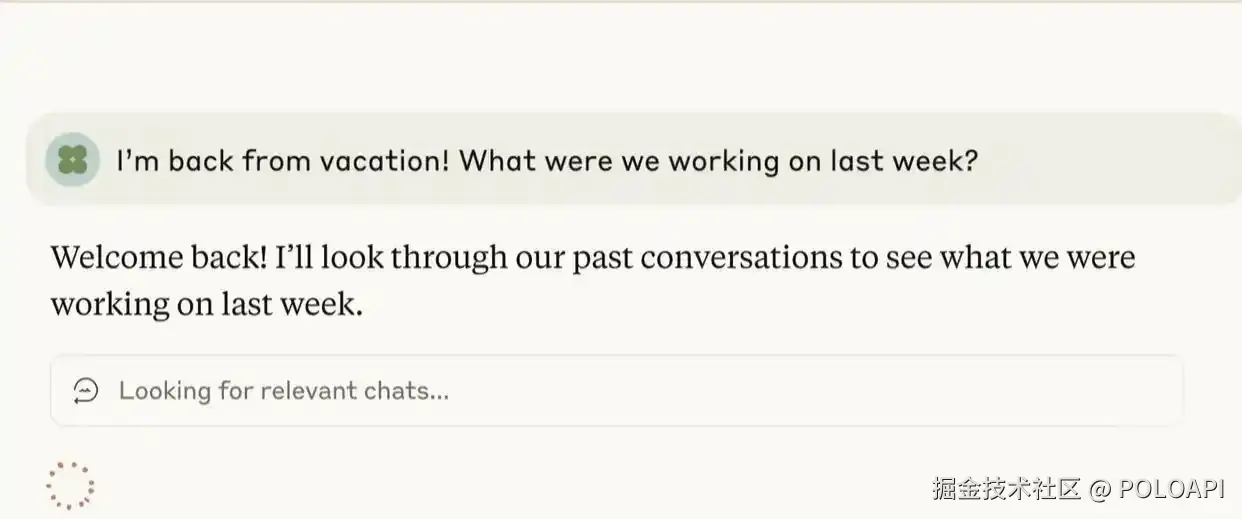Click the chat search icon in status box
Viewport: 1242px width, 519px height.
point(86,390)
